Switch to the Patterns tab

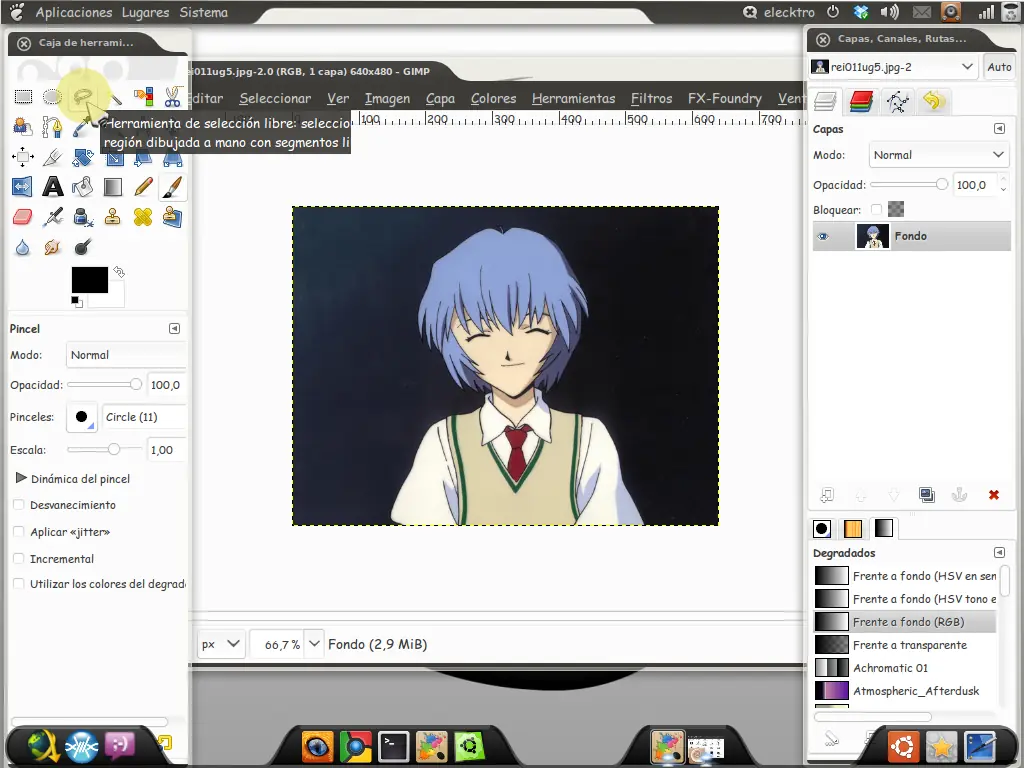pos(853,528)
